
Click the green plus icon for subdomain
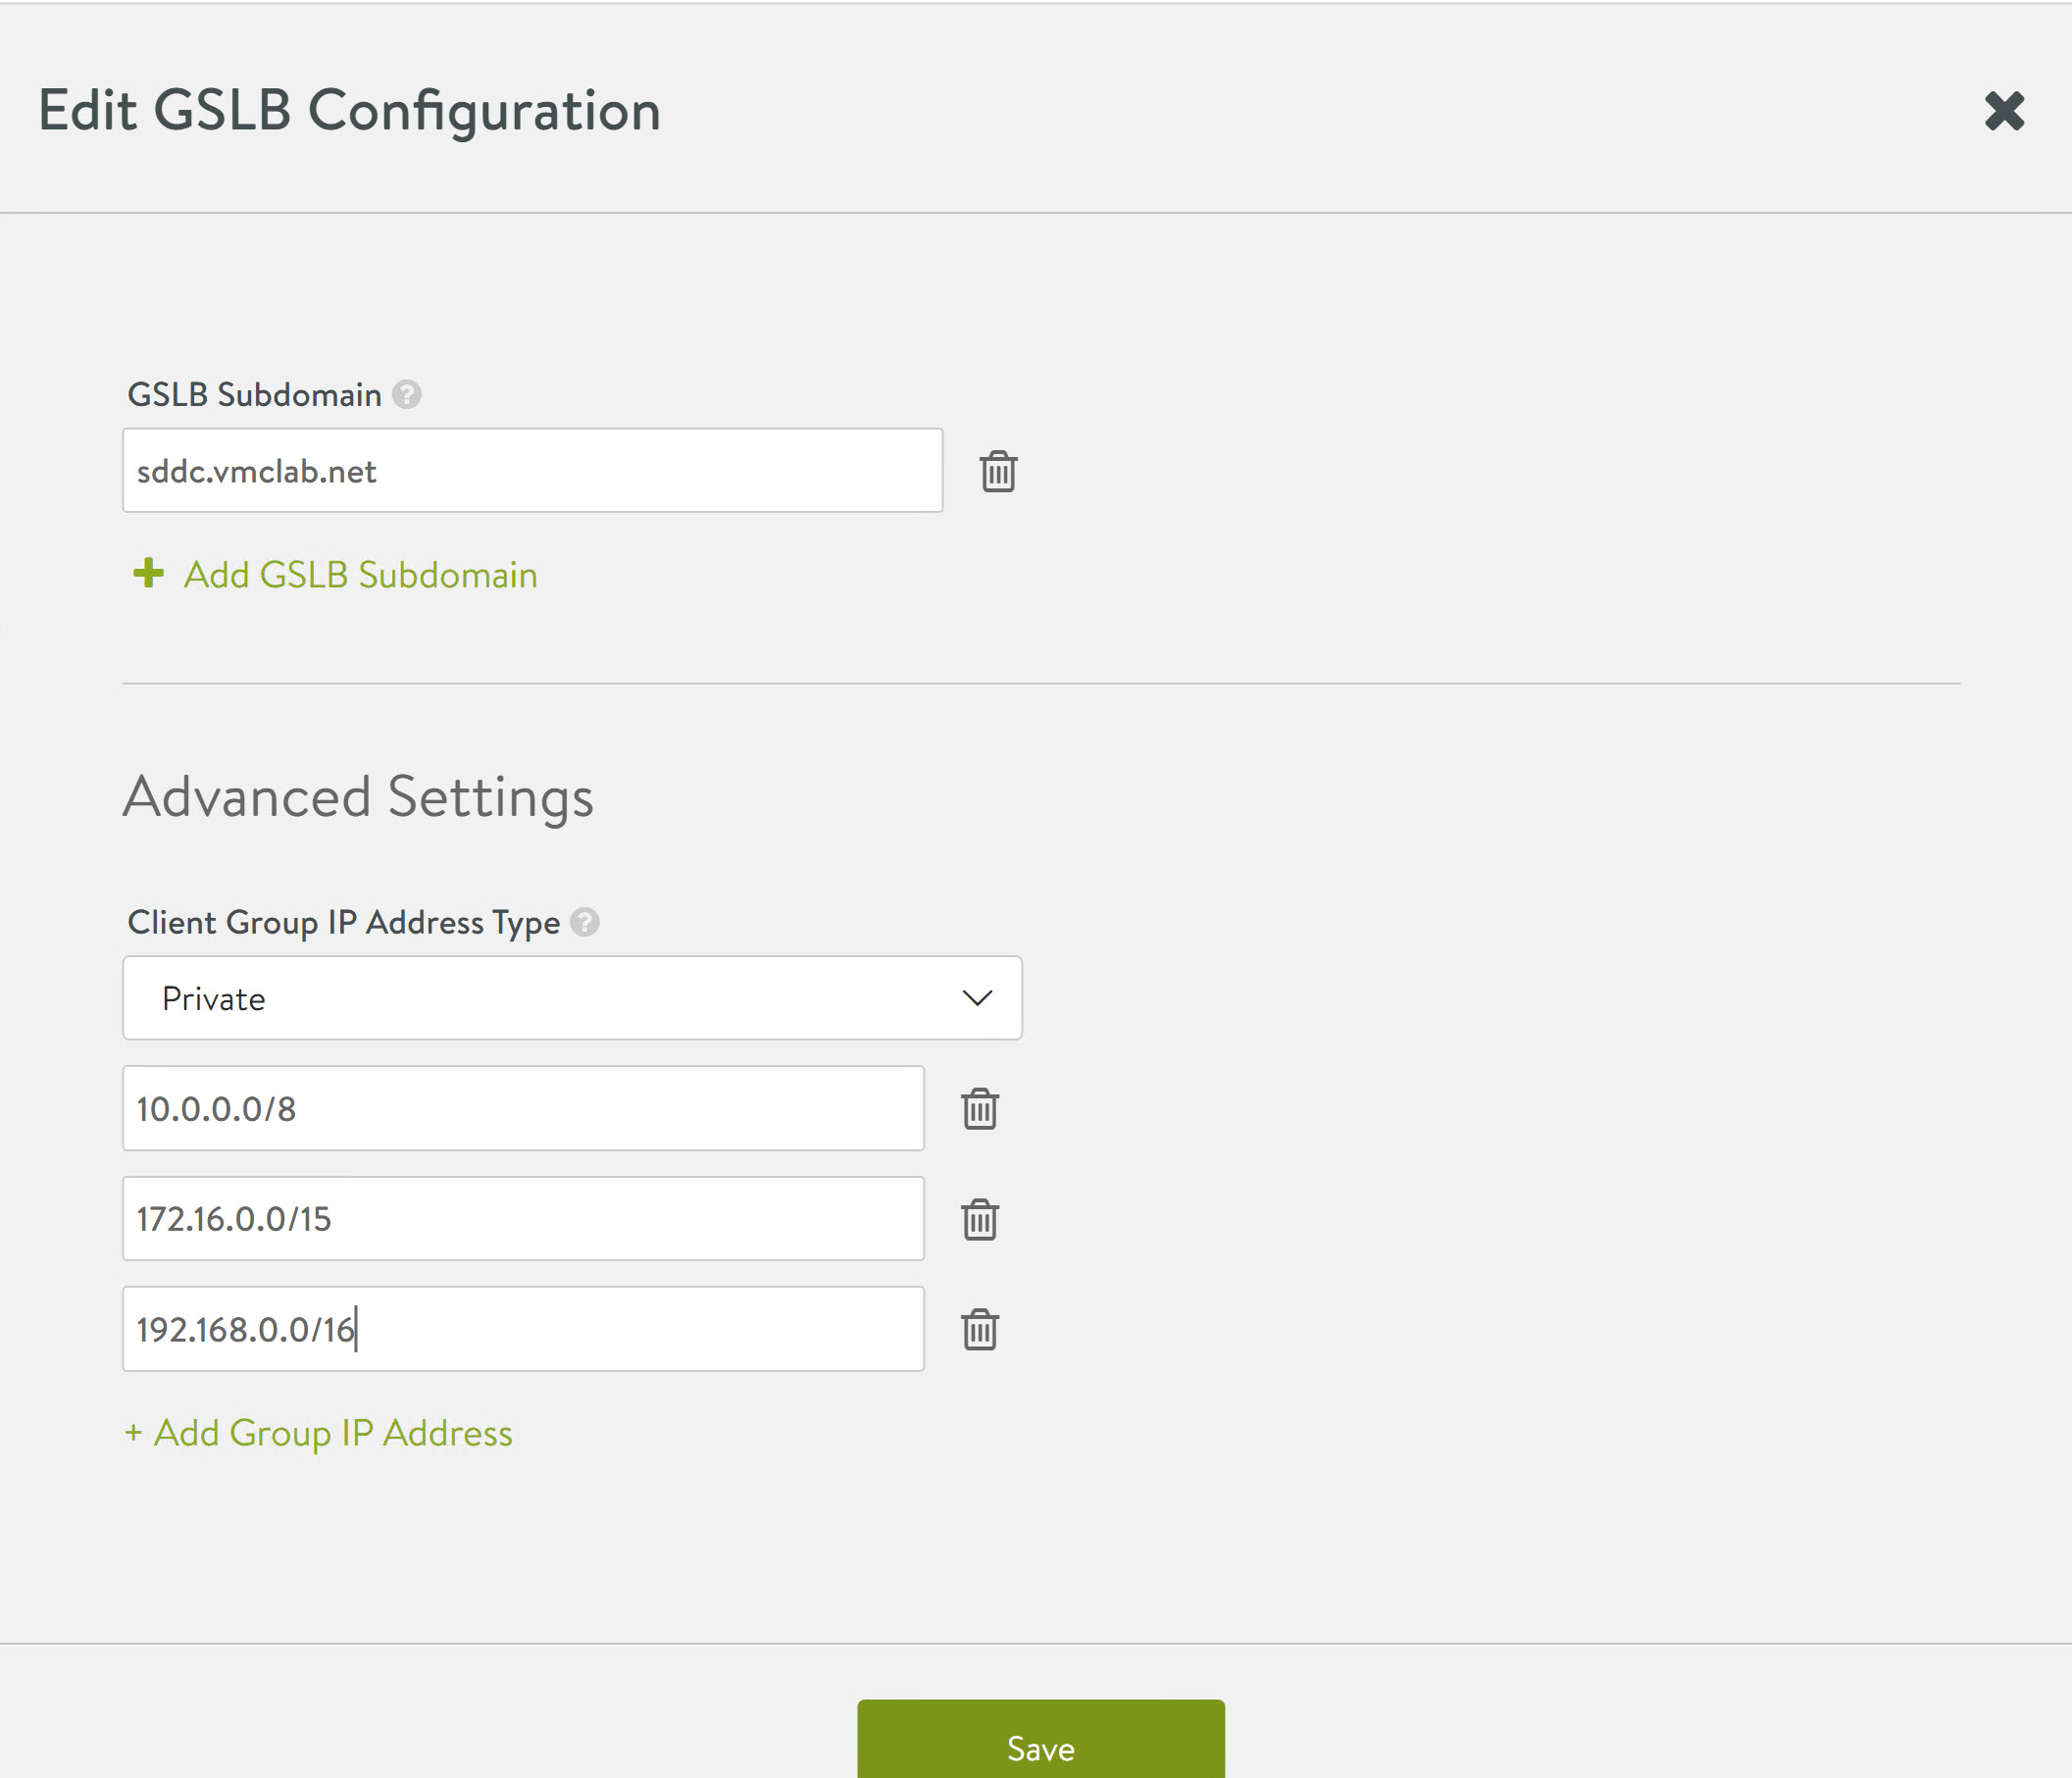click(x=148, y=573)
